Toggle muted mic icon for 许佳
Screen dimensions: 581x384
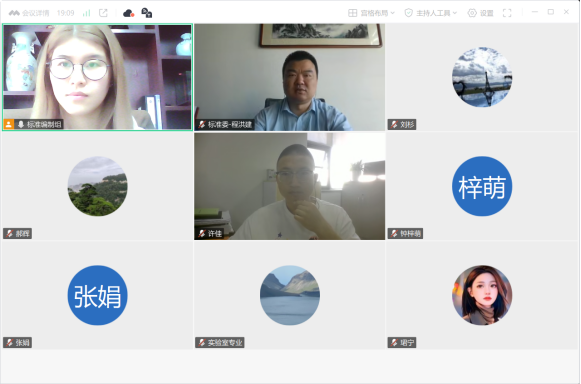pyautogui.click(x=202, y=234)
